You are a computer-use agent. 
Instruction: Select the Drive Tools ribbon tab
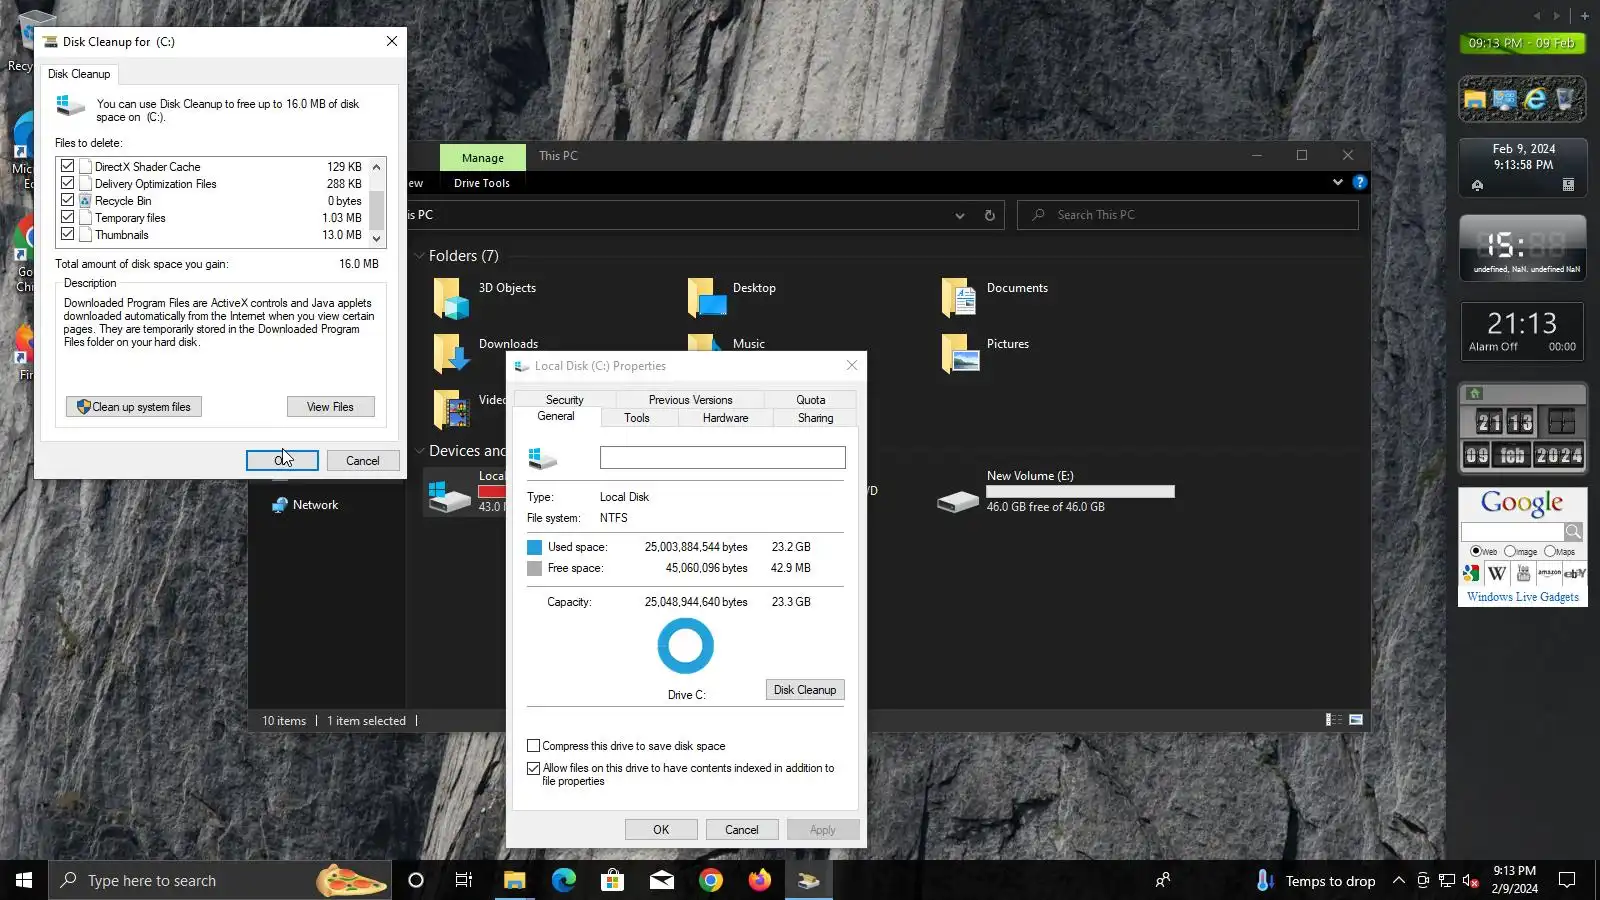482,183
